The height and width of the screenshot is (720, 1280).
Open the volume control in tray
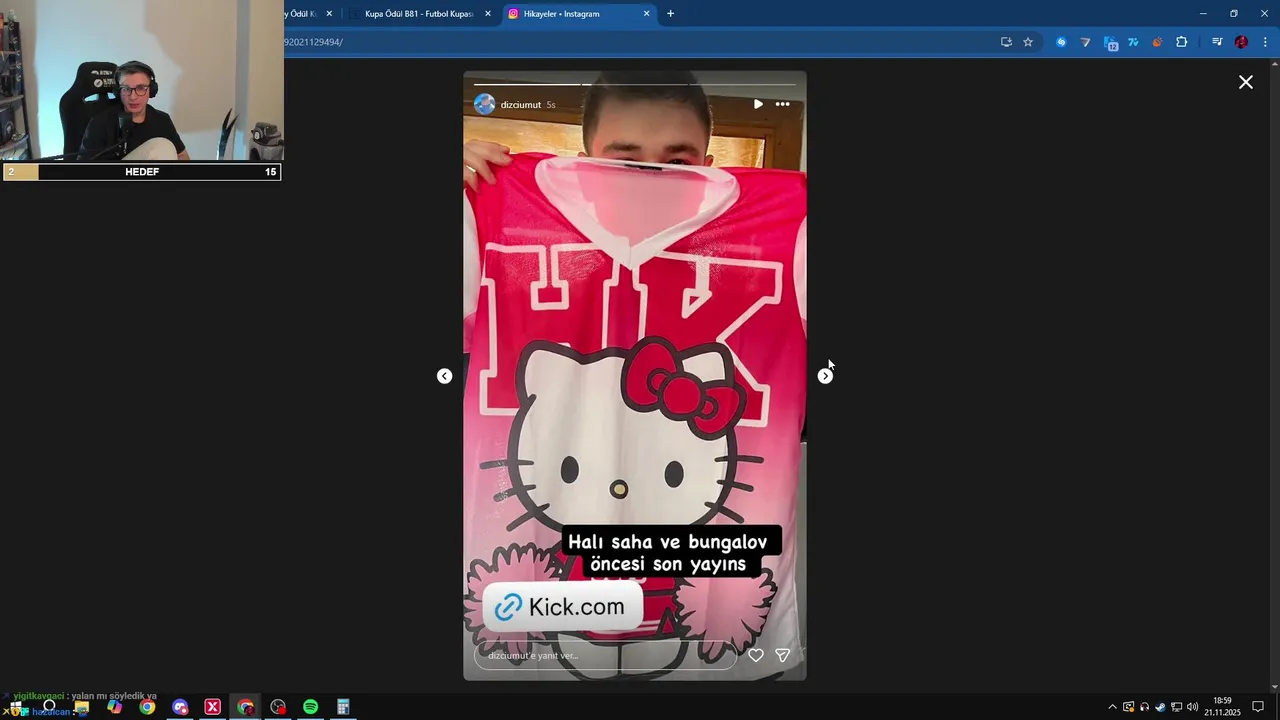coord(1192,707)
